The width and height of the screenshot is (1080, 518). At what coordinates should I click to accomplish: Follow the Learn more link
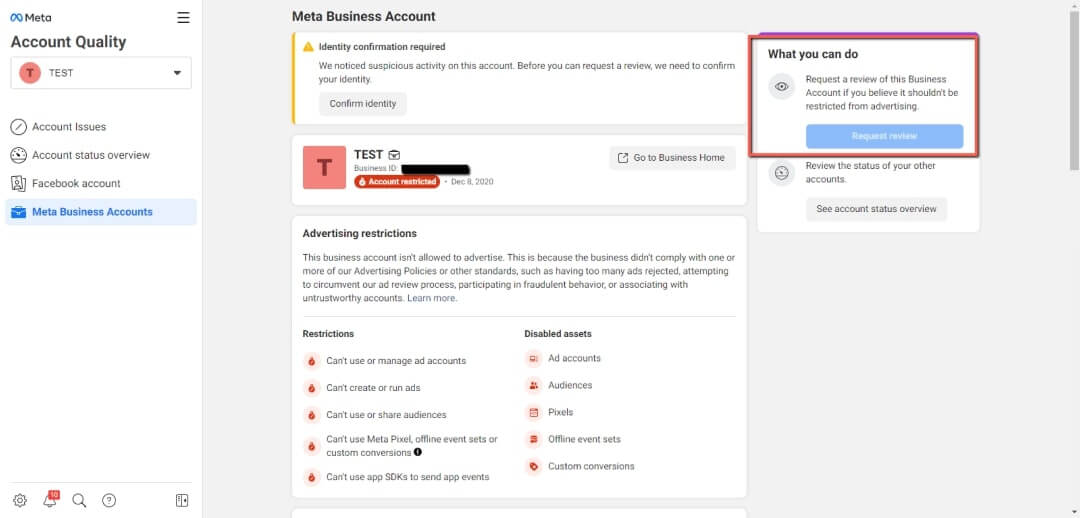(432, 298)
